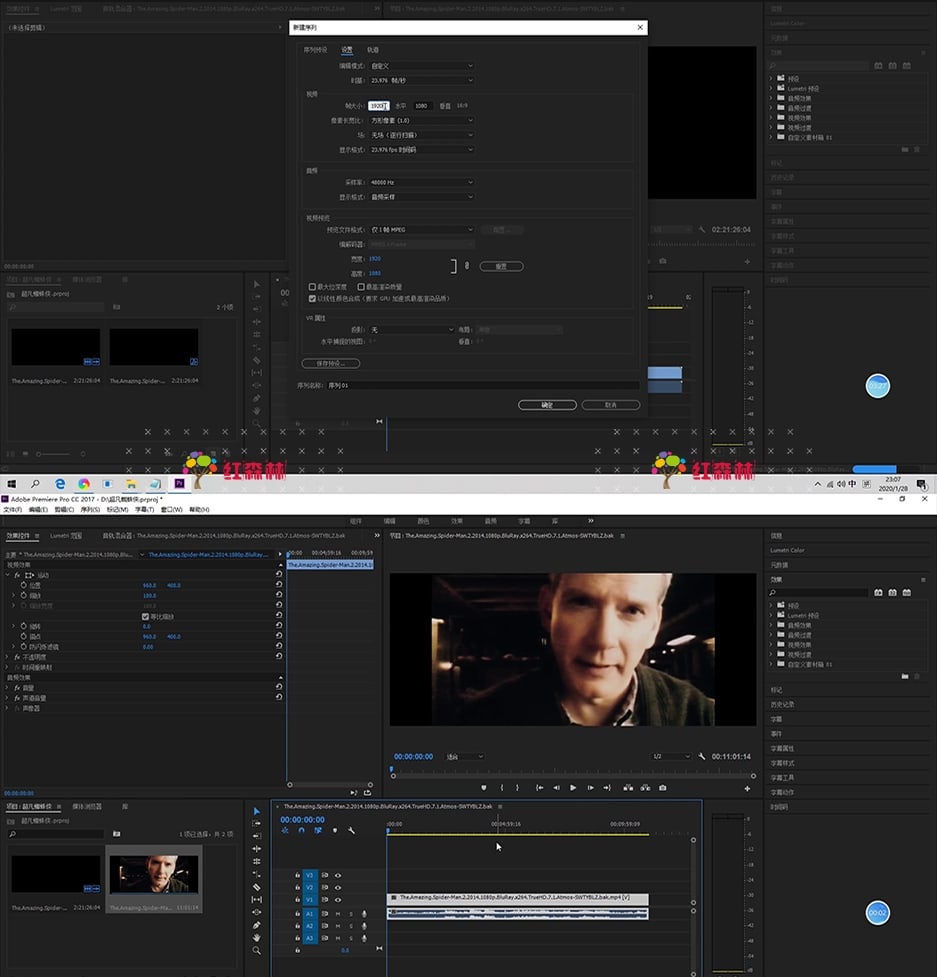
Task: Click the Mark In button in Program monitor
Action: click(x=502, y=788)
